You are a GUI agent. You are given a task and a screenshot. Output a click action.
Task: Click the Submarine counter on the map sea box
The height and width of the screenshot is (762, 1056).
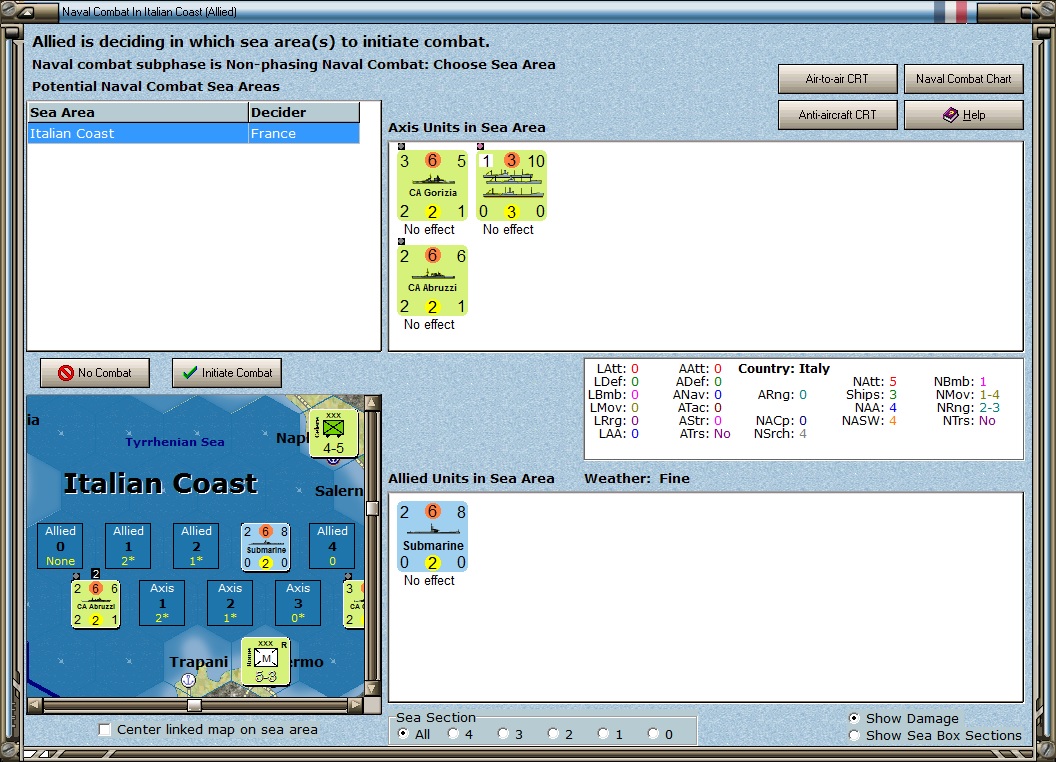[266, 547]
